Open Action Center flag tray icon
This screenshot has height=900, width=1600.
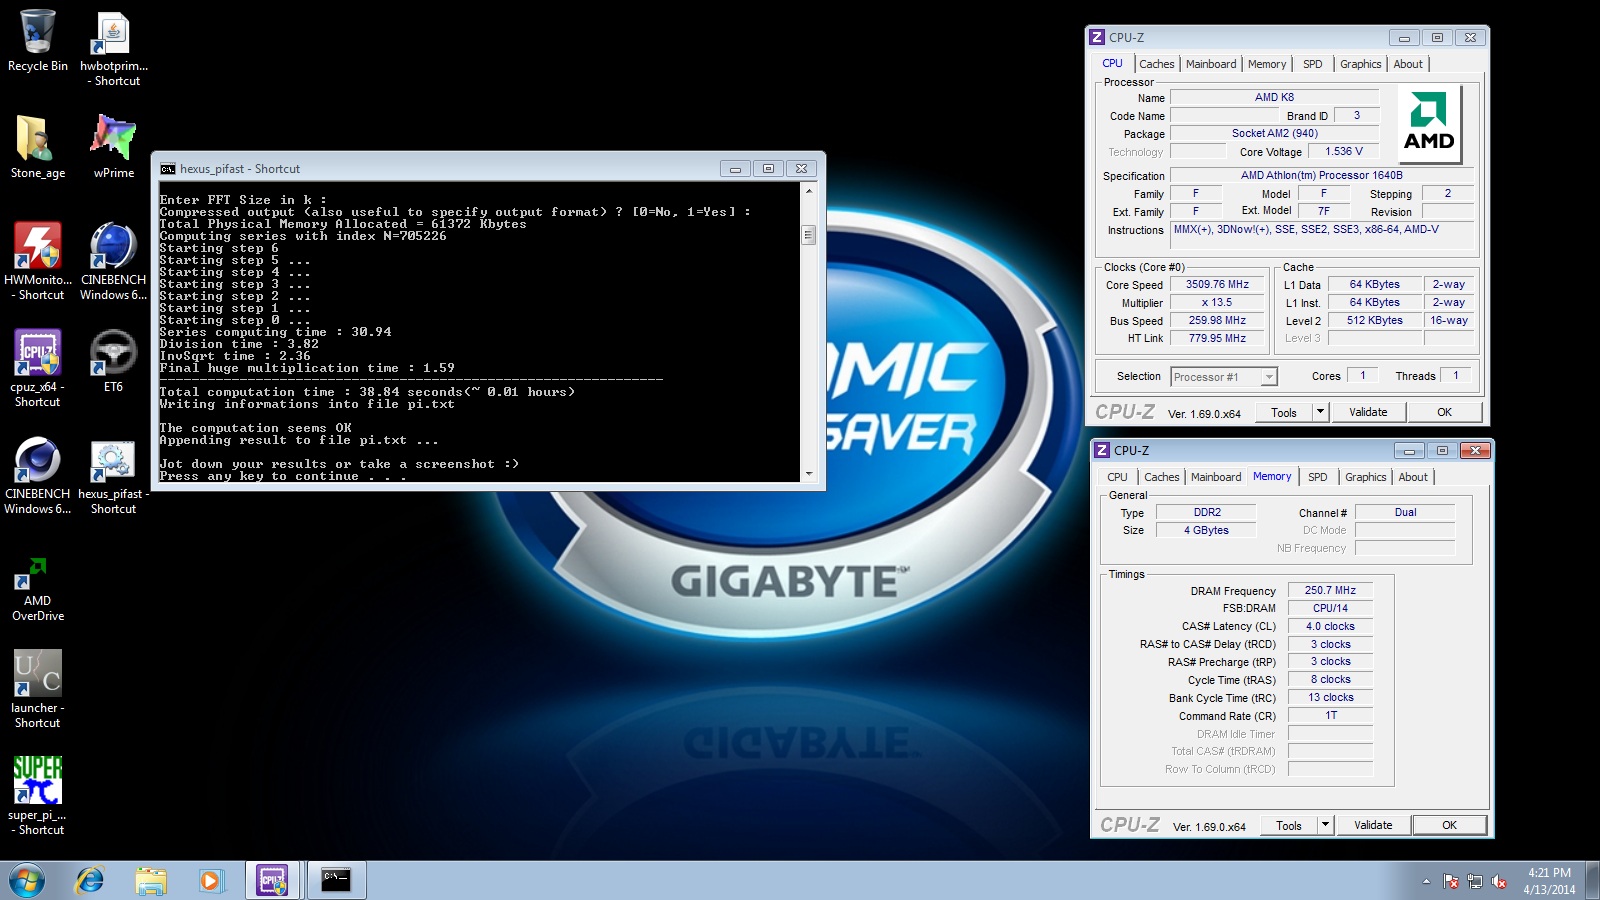pyautogui.click(x=1451, y=881)
